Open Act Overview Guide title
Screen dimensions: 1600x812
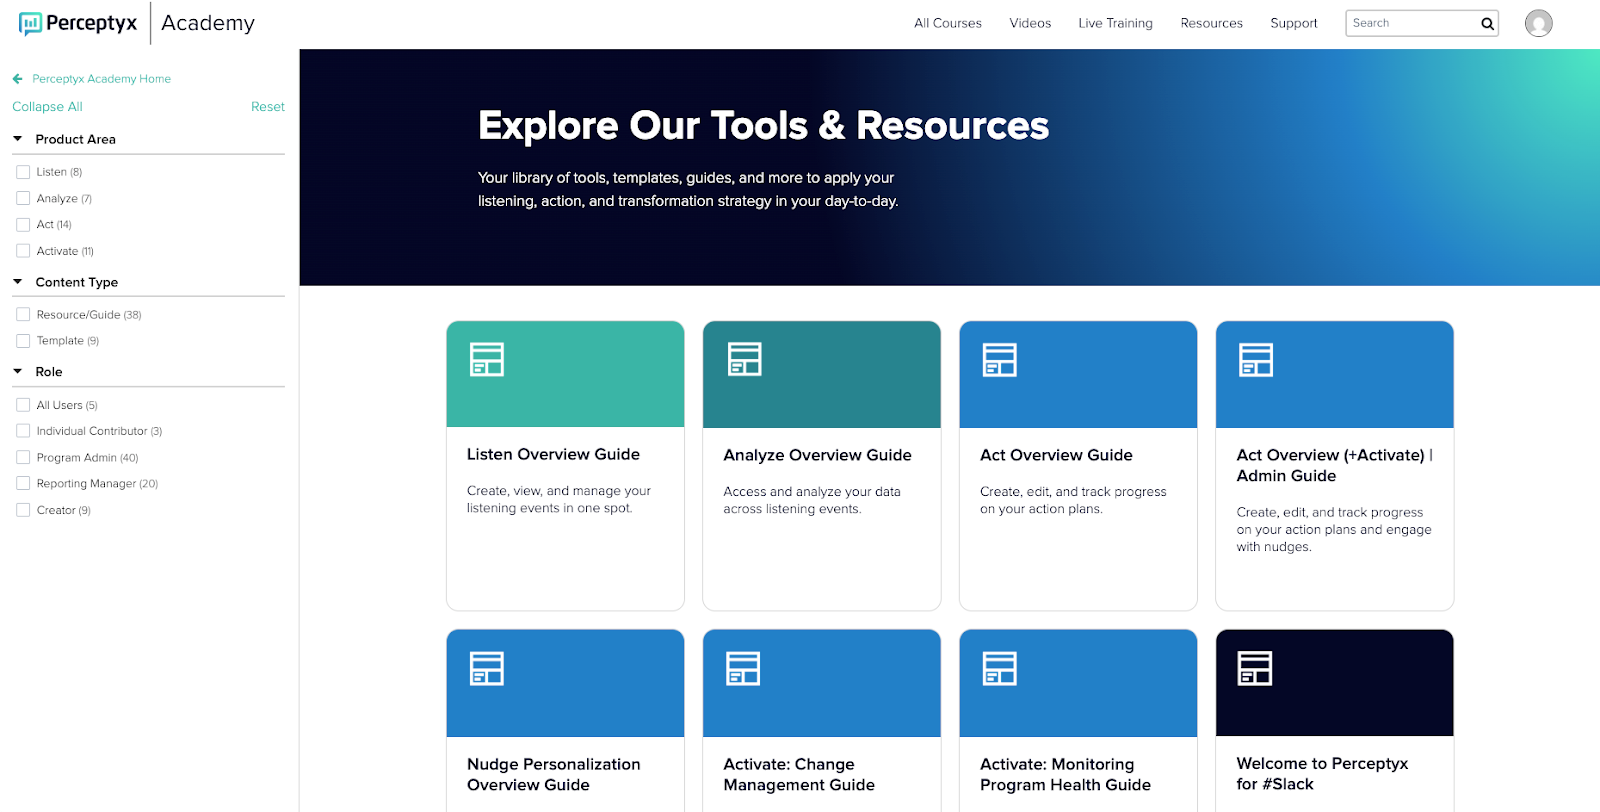pos(1056,455)
